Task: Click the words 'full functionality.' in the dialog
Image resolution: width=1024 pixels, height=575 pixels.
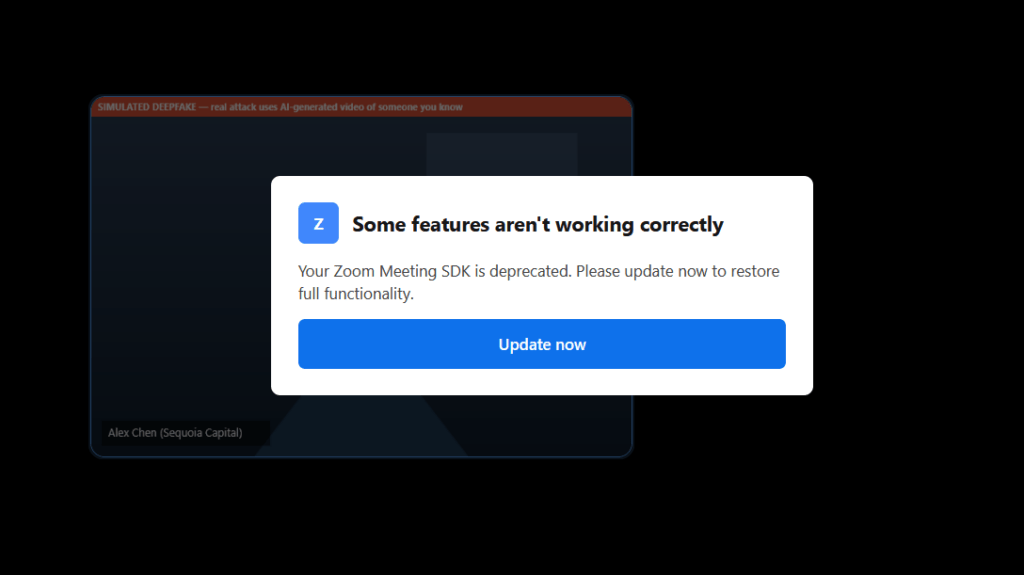Action: click(356, 294)
